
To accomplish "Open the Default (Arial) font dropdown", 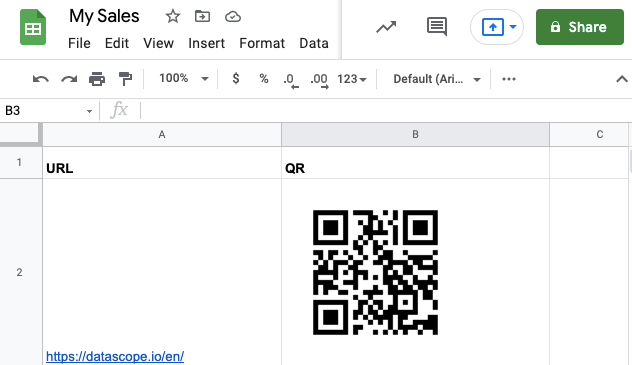I will (x=437, y=79).
